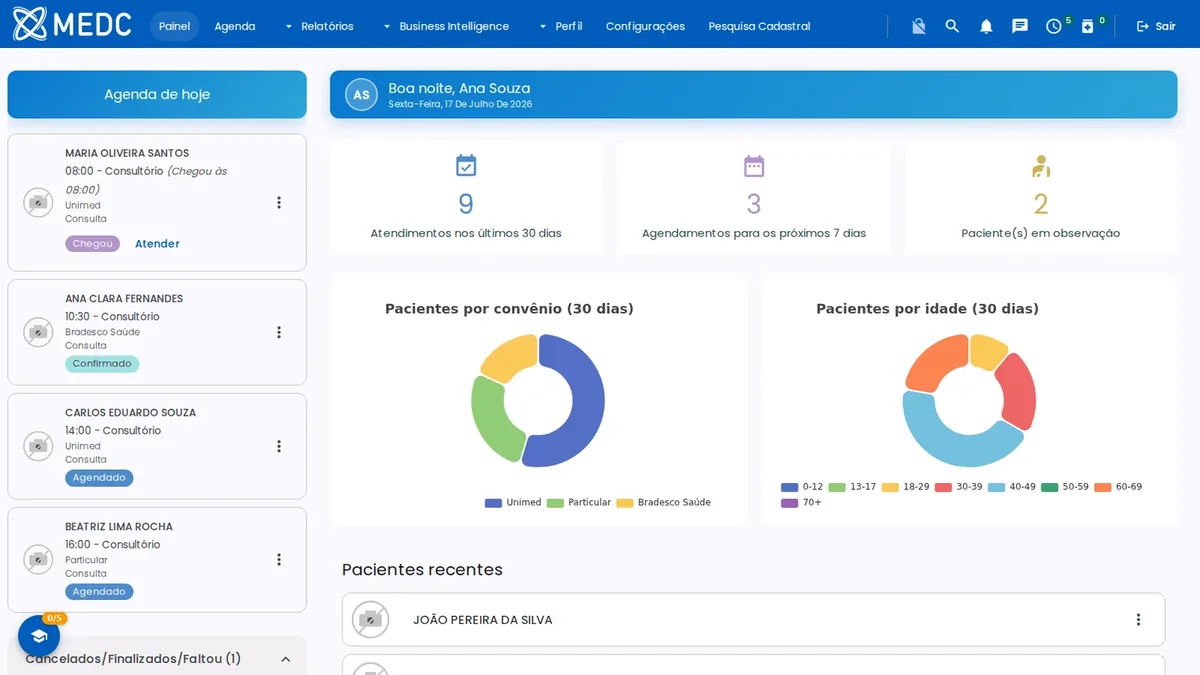Click the patient observation icon above 2
Viewport: 1200px width, 675px height.
click(x=1041, y=165)
